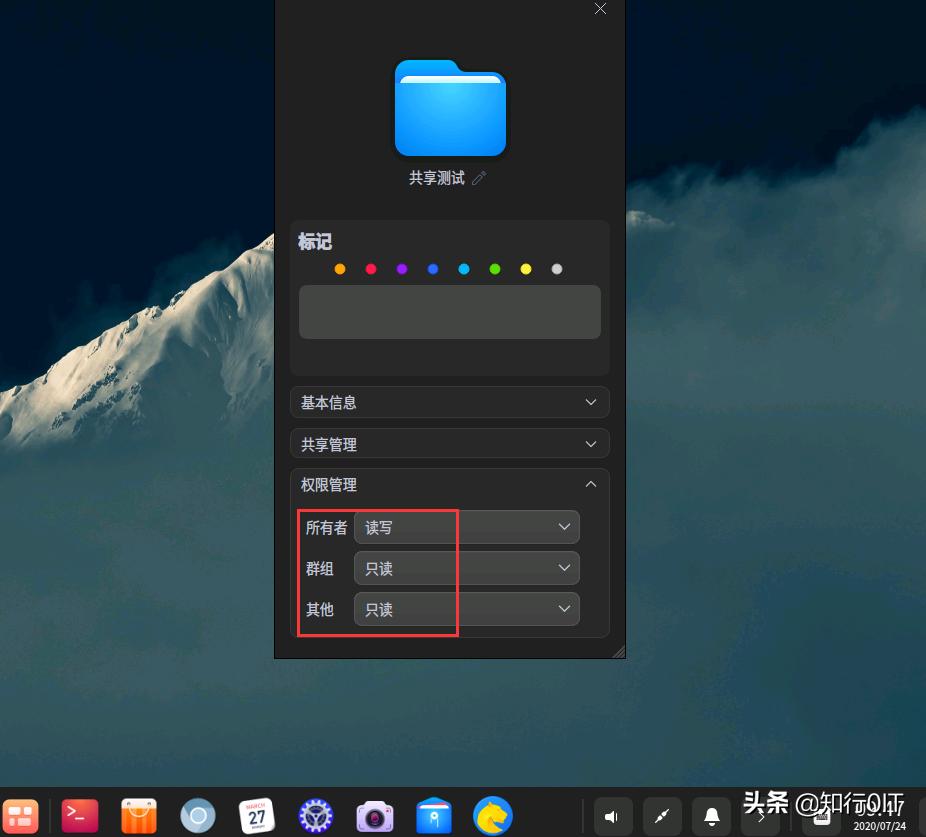Open the File Manager dock icon
Viewport: 926px width, 837px height.
[x=433, y=816]
